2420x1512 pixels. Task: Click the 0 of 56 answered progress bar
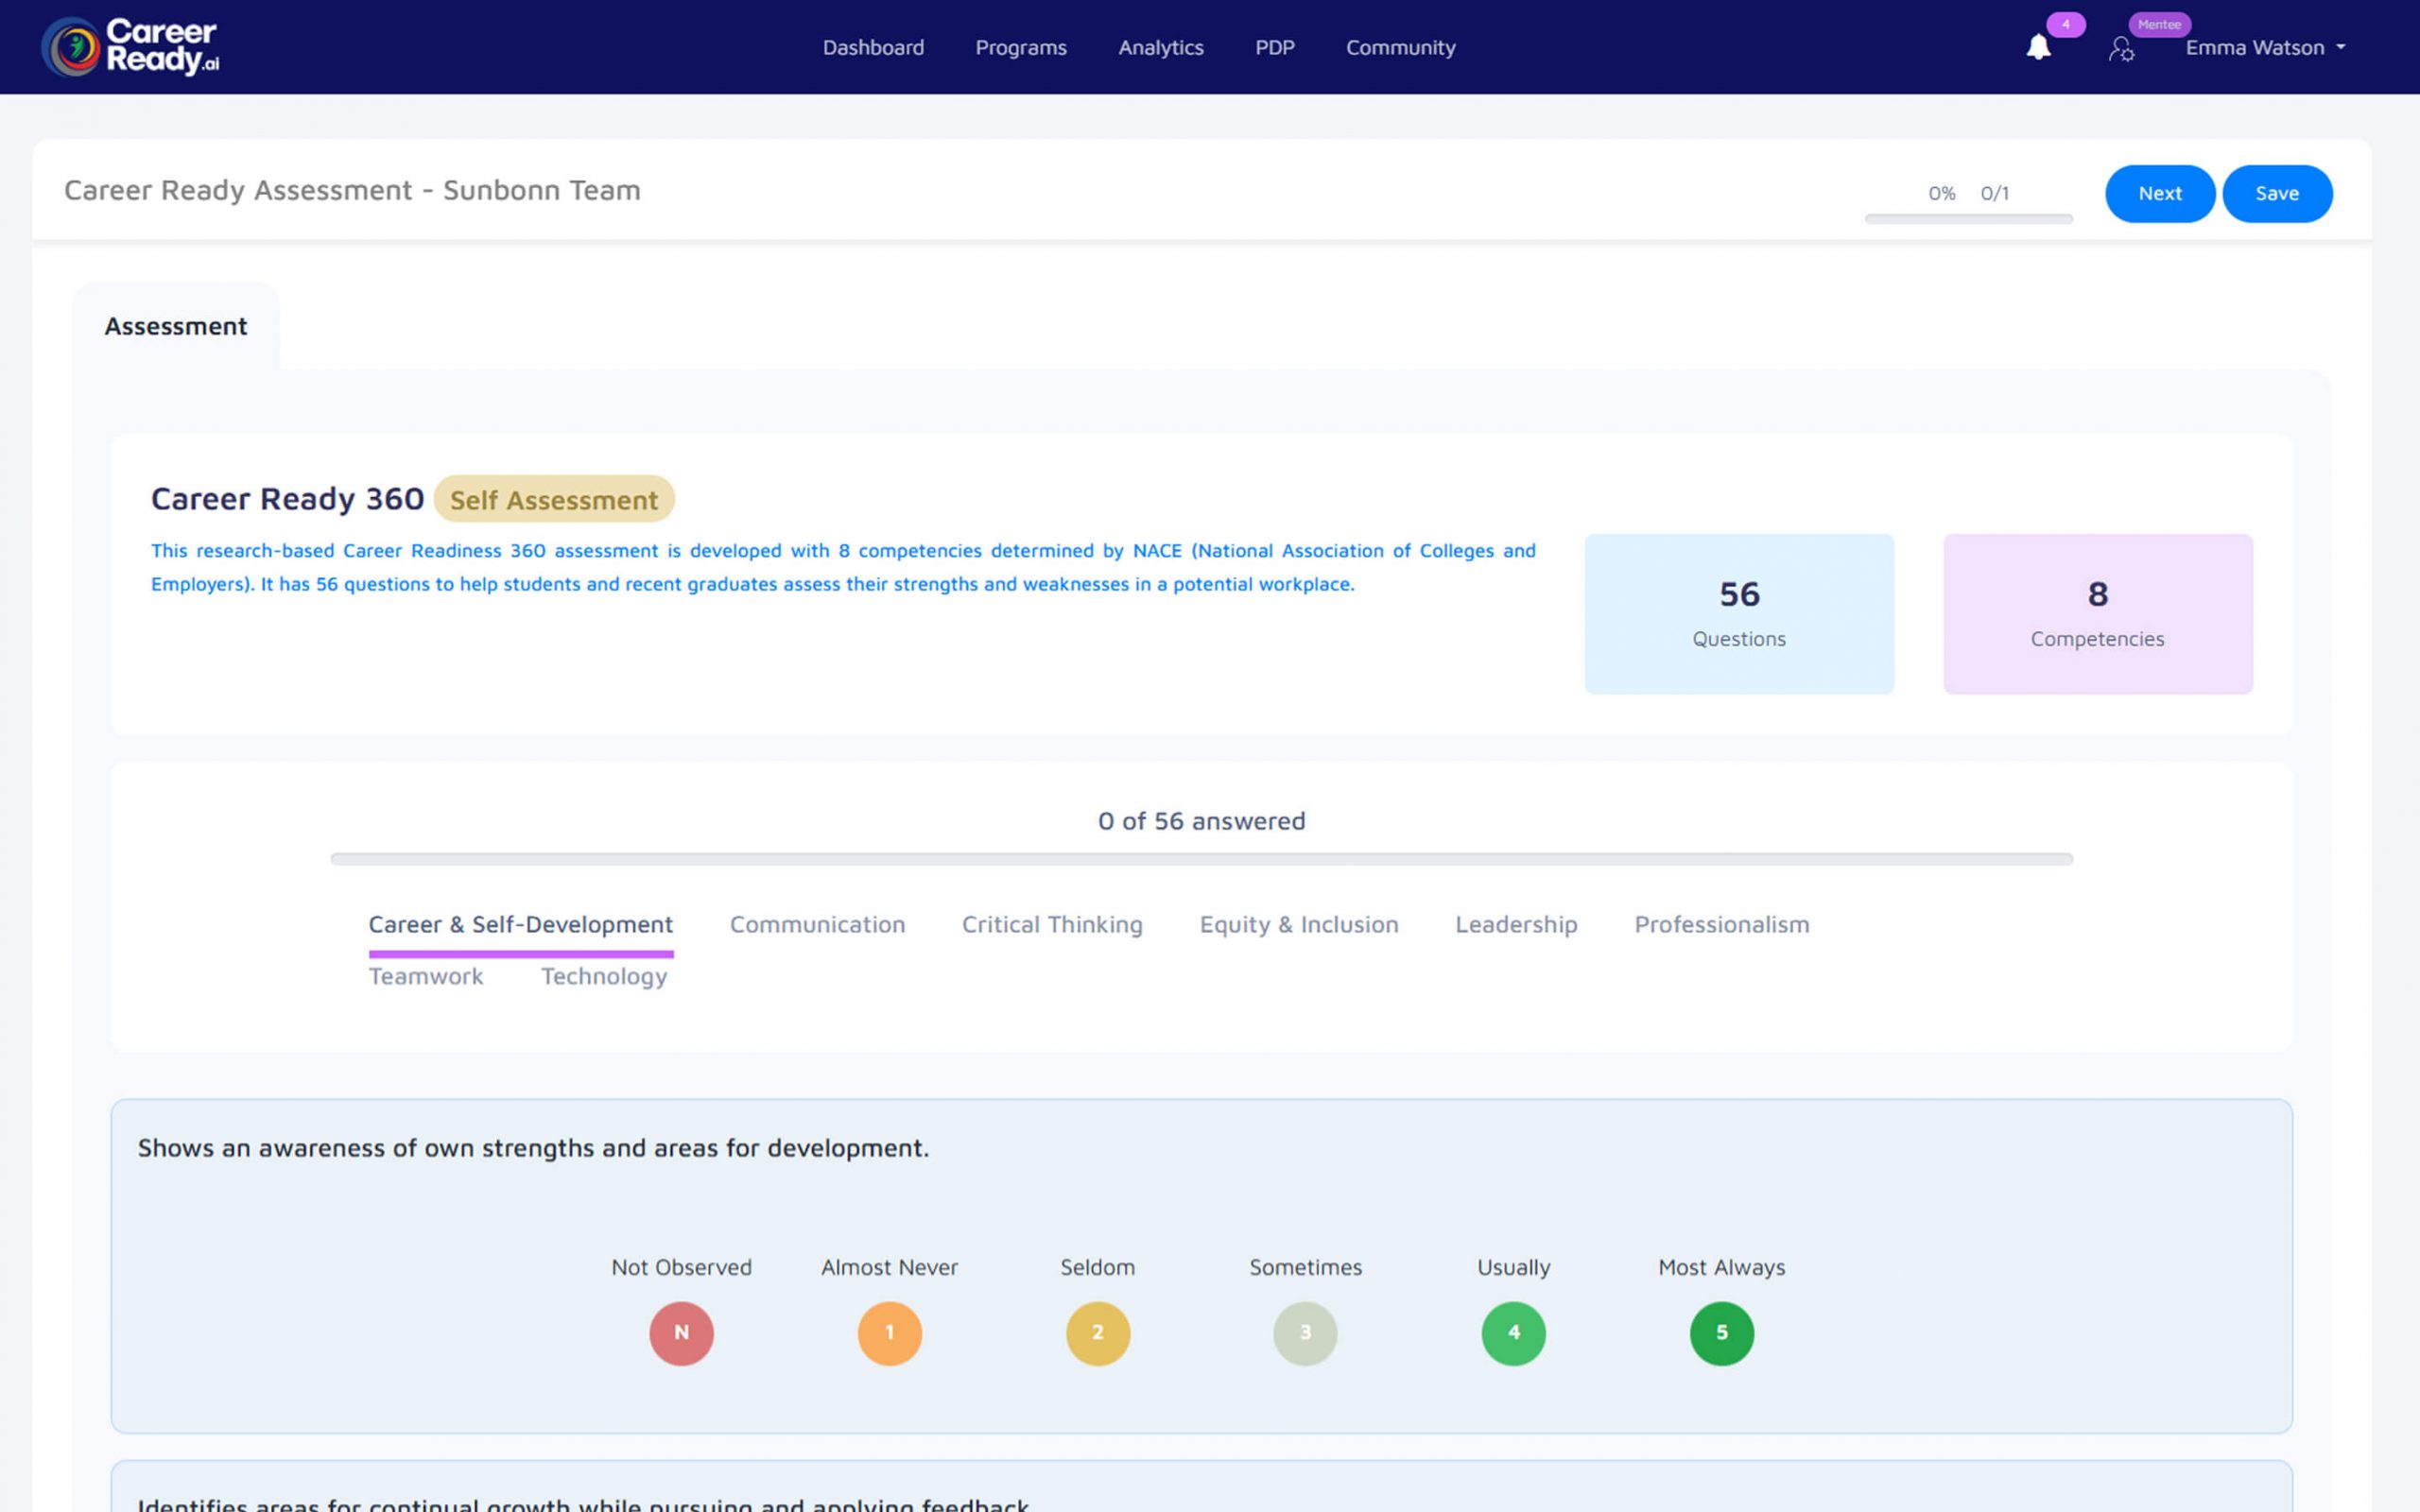click(x=1201, y=859)
